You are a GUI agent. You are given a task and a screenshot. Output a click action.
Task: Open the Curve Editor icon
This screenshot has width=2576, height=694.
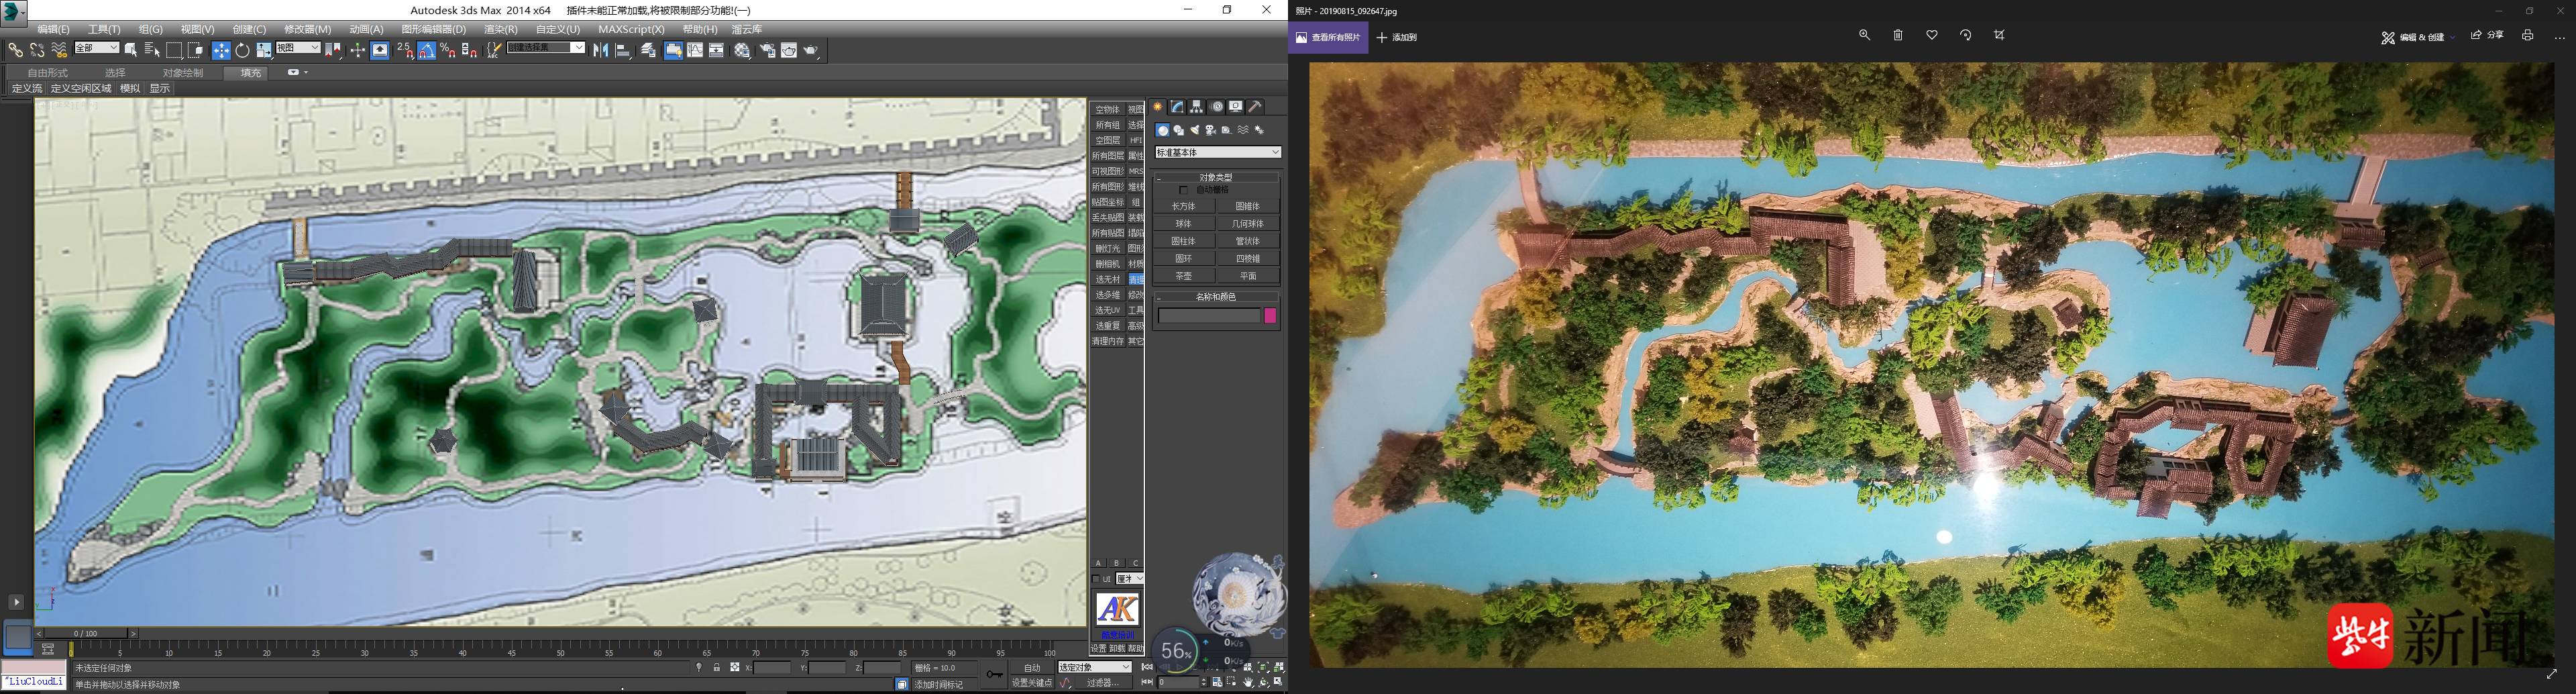point(695,50)
